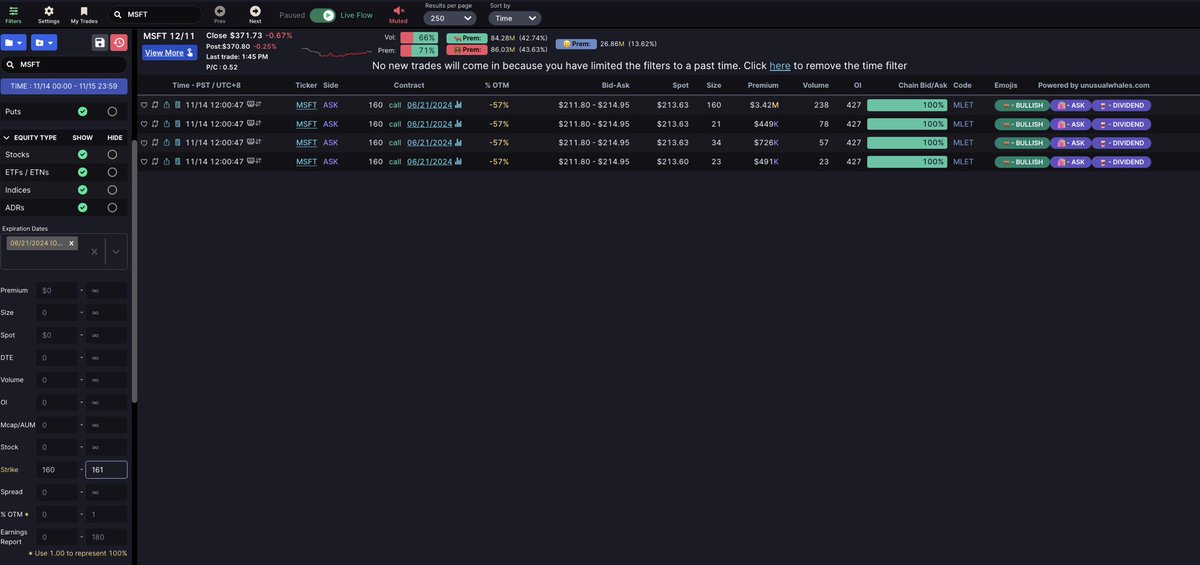Click the 'here' link to remove time filter
The height and width of the screenshot is (565, 1200).
[780, 65]
